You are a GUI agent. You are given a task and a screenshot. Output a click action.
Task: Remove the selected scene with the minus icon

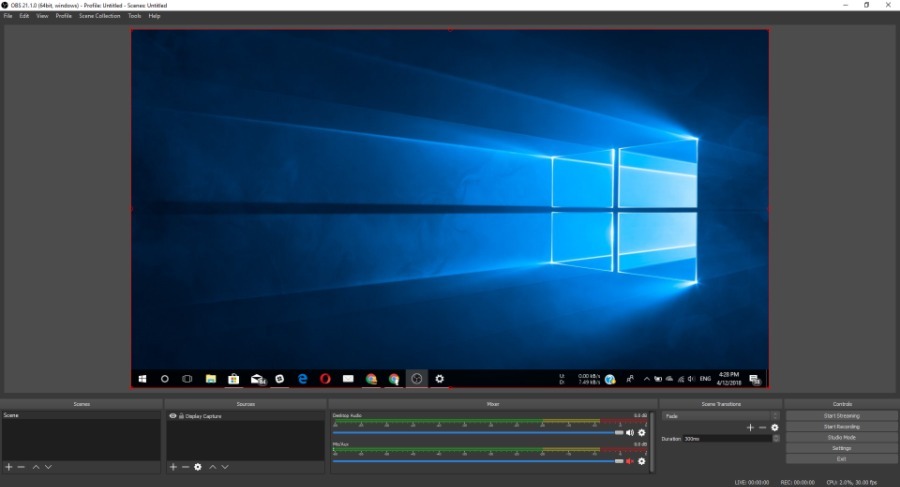point(21,467)
